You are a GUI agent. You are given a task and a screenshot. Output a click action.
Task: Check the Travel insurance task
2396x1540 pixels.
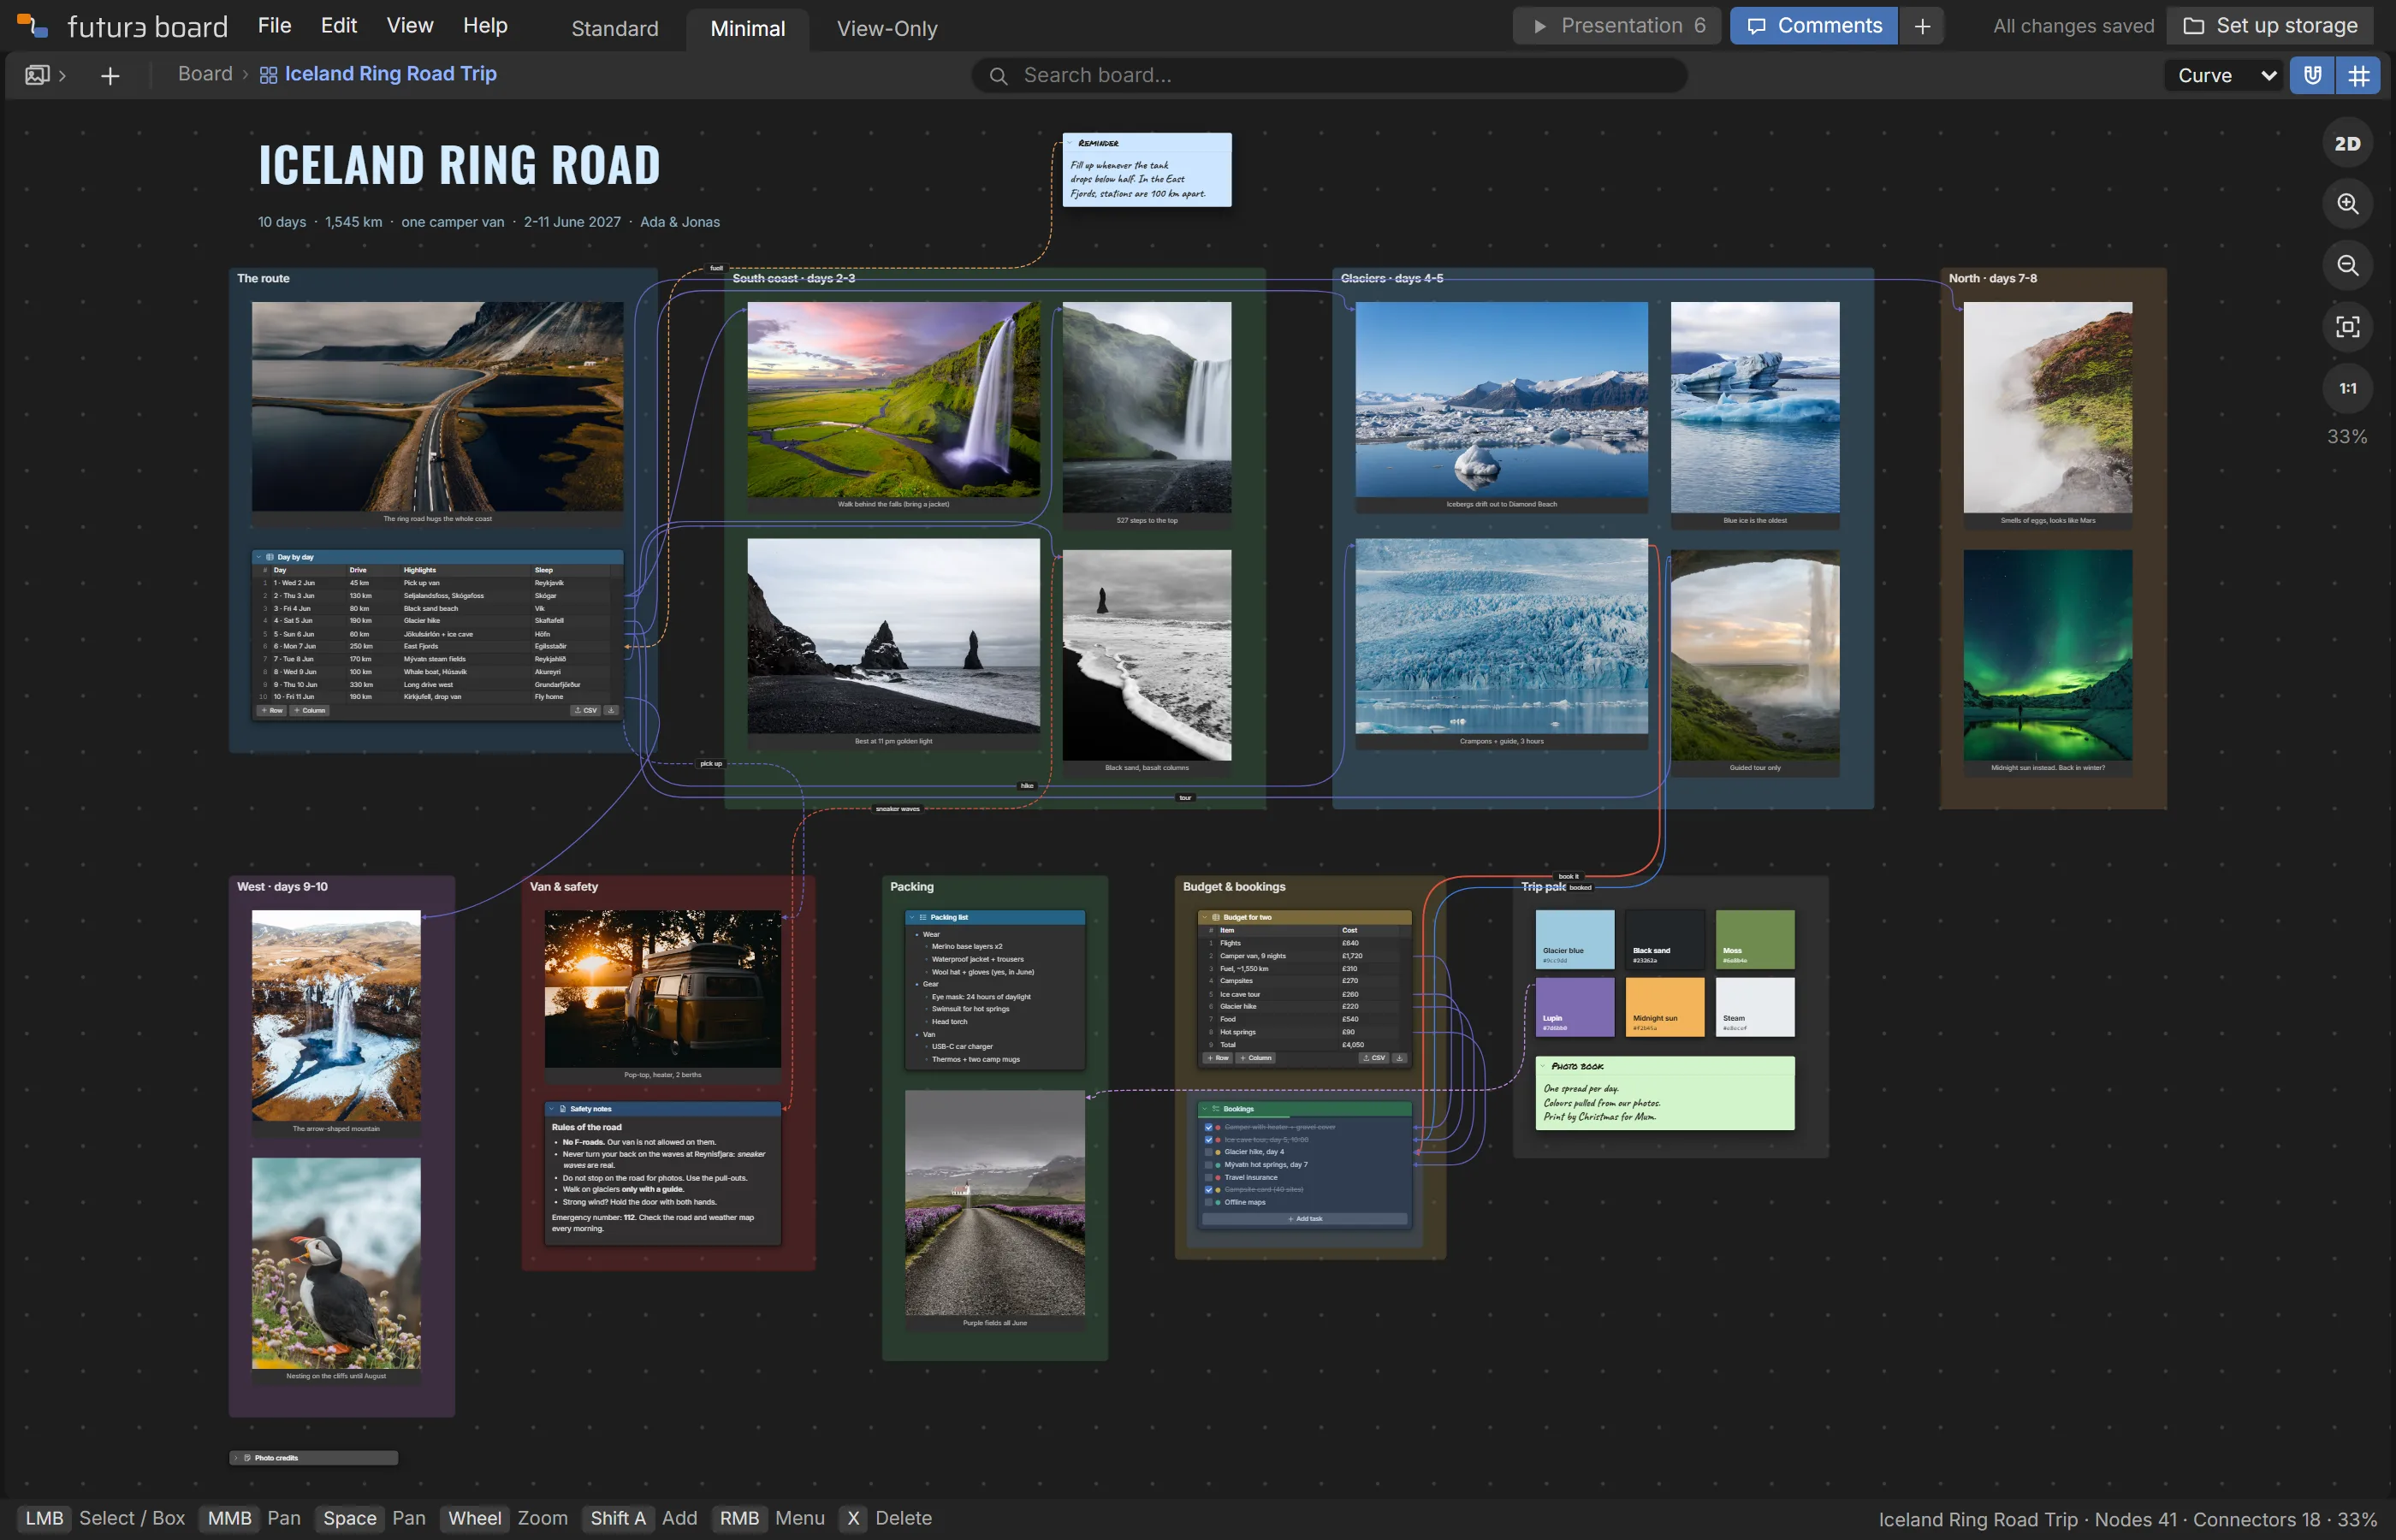[1208, 1177]
